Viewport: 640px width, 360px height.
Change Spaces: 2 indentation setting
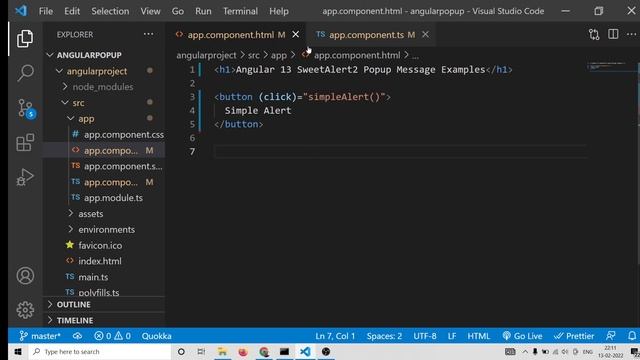pos(384,336)
